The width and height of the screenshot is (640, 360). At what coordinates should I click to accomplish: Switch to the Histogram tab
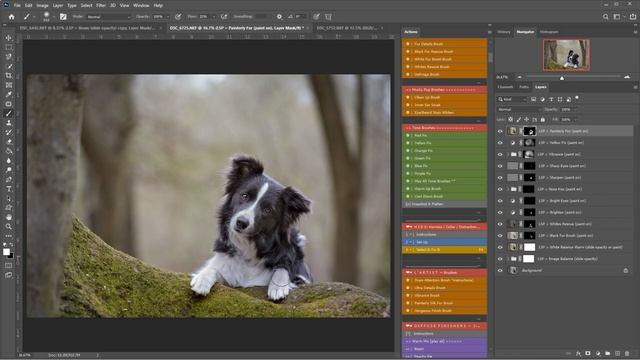[x=549, y=32]
